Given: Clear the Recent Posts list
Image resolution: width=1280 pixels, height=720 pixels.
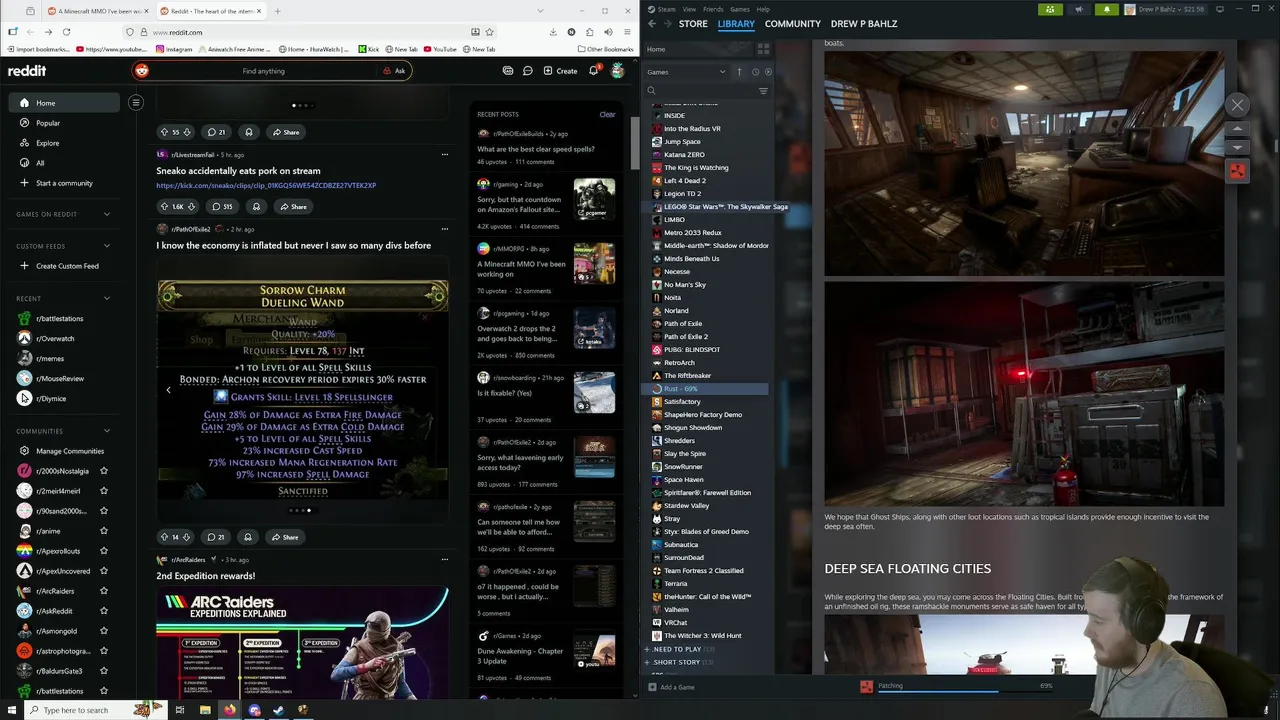Looking at the screenshot, I should tap(607, 114).
